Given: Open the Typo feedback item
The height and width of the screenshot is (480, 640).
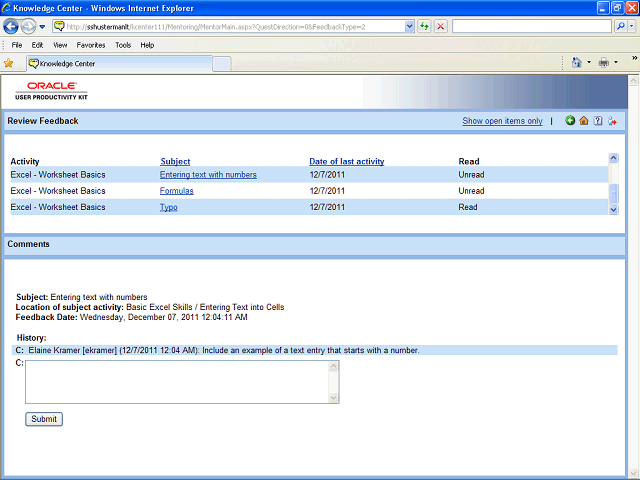Looking at the screenshot, I should coord(169,207).
